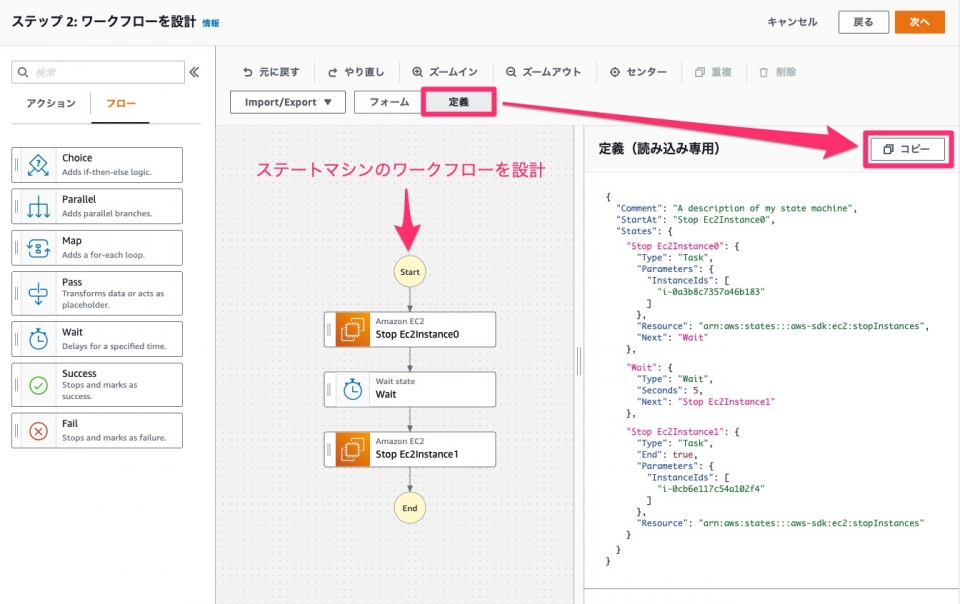
Task: Click the Amazon EC2 icon on Stop Ec2Instance1
Action: click(353, 449)
